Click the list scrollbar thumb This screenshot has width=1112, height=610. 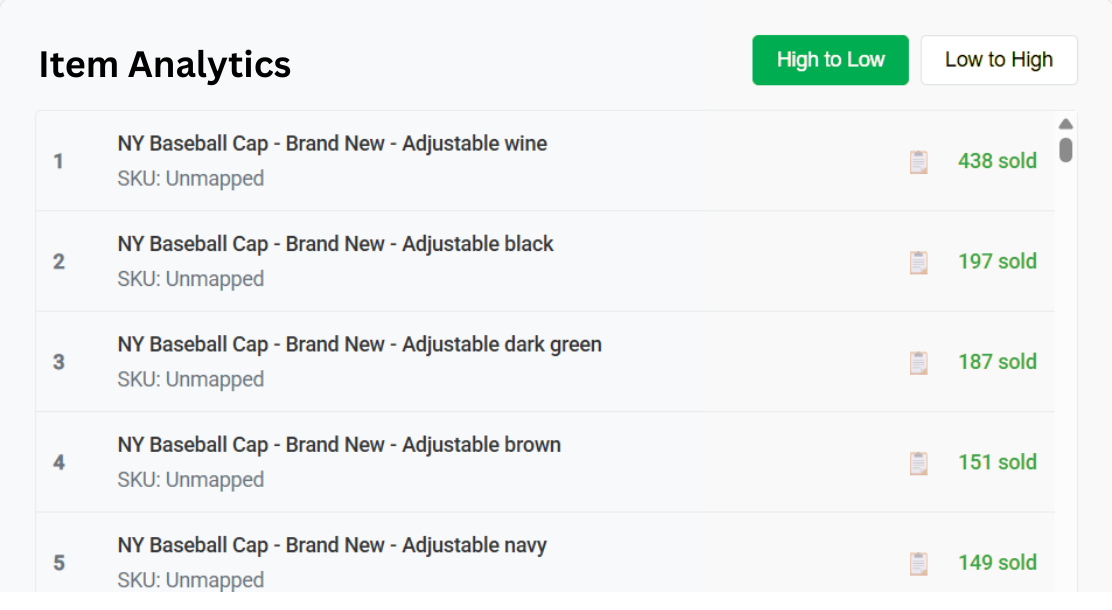[1066, 150]
